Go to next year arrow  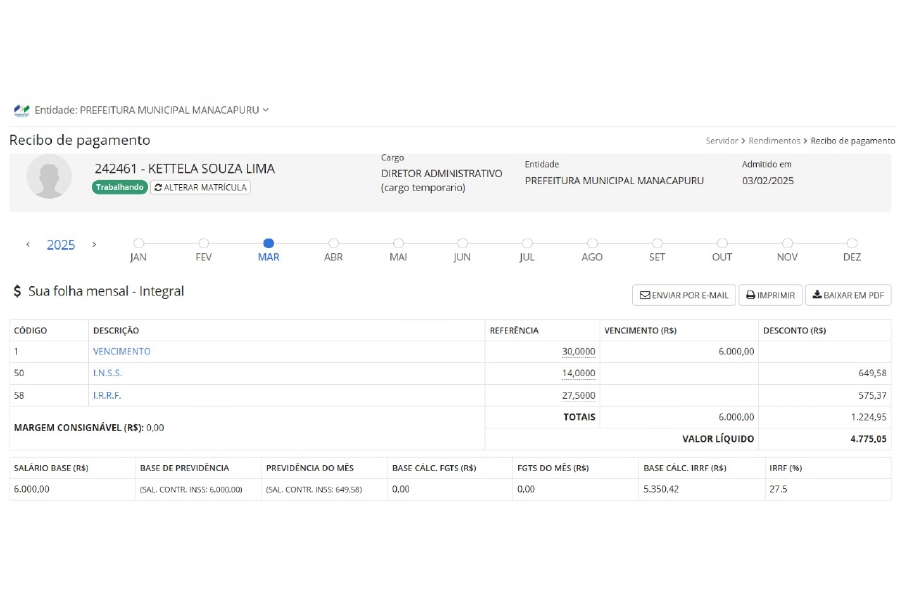[94, 245]
